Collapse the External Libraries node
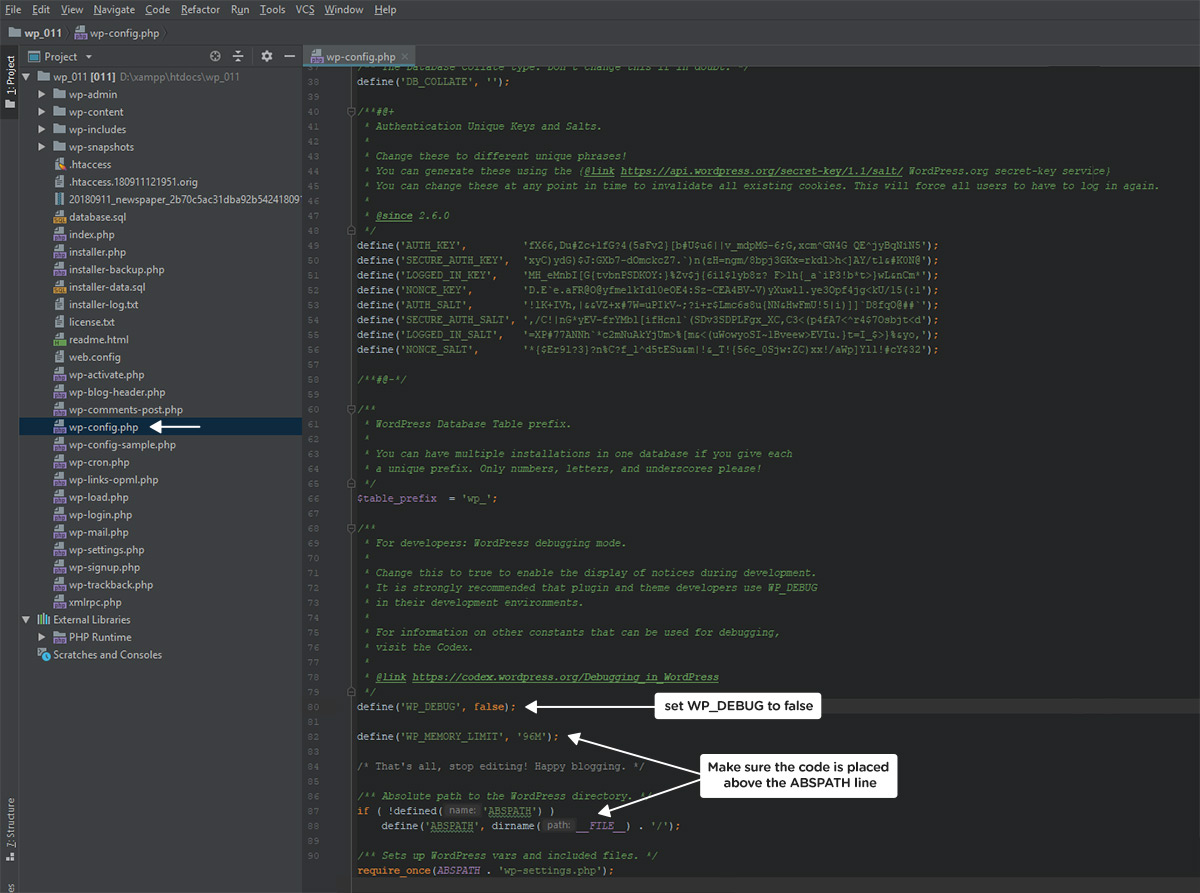 point(26,620)
